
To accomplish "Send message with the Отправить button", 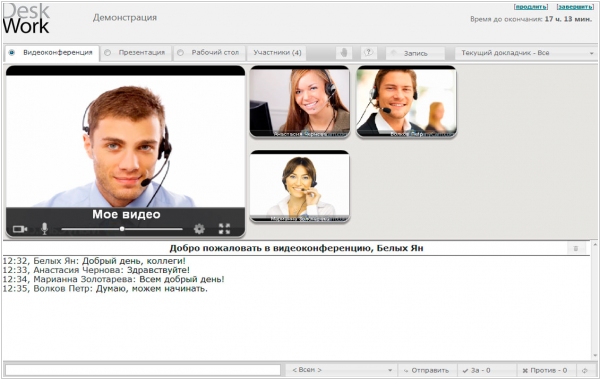I will tap(427, 370).
